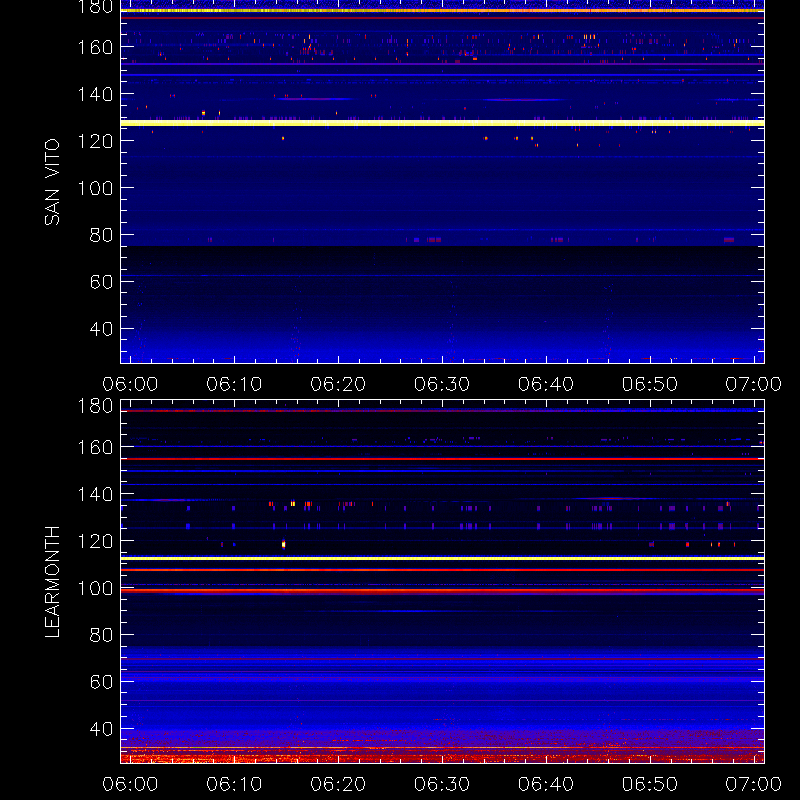Pick 06:30 time label under Learmonth plot
The height and width of the screenshot is (800, 800).
click(442, 784)
